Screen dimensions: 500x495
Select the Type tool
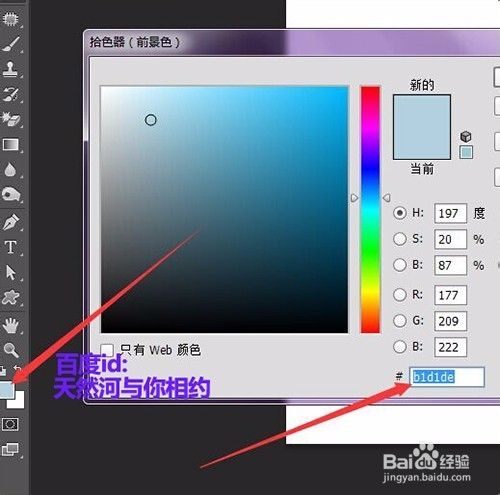[x=10, y=247]
